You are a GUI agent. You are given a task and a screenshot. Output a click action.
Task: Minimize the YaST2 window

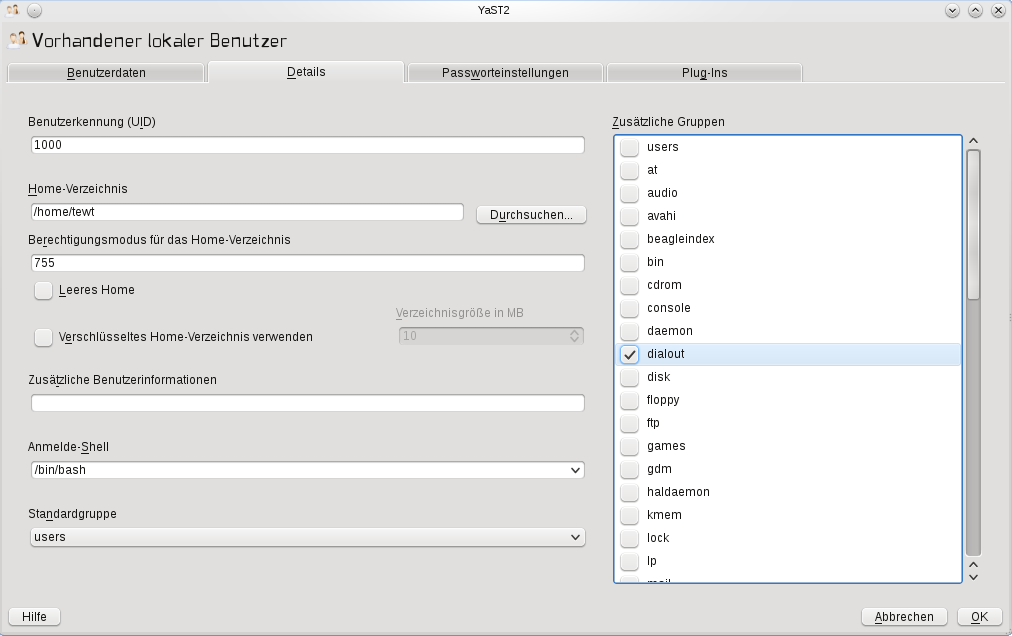point(952,10)
